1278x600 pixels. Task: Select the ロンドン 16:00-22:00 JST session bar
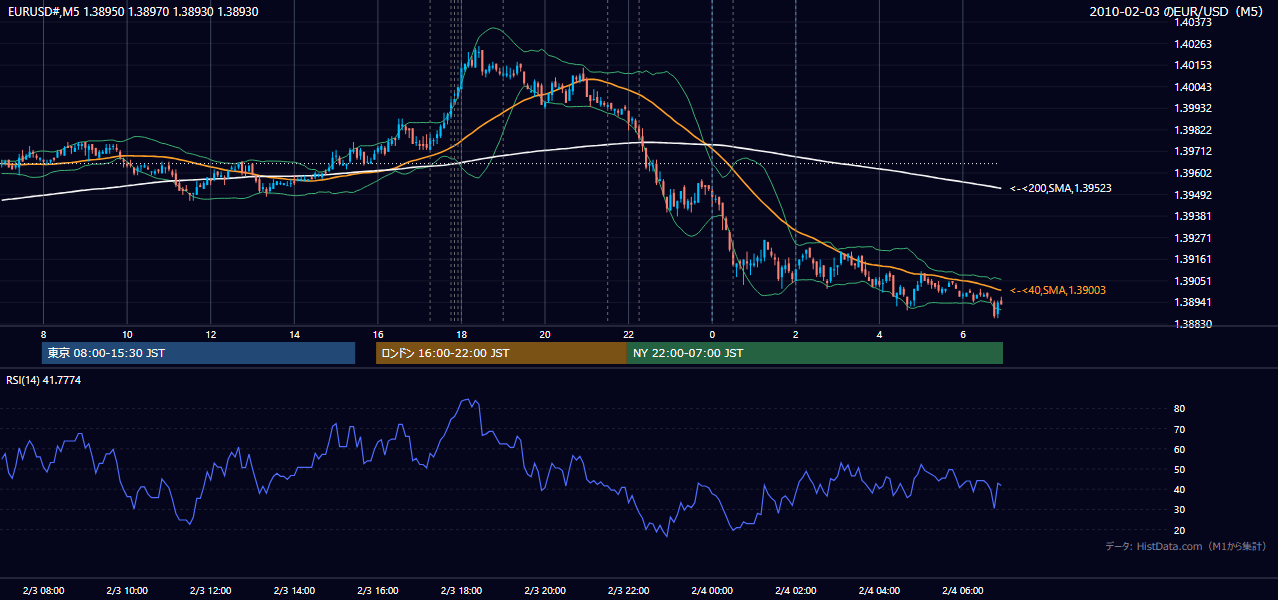tap(501, 353)
